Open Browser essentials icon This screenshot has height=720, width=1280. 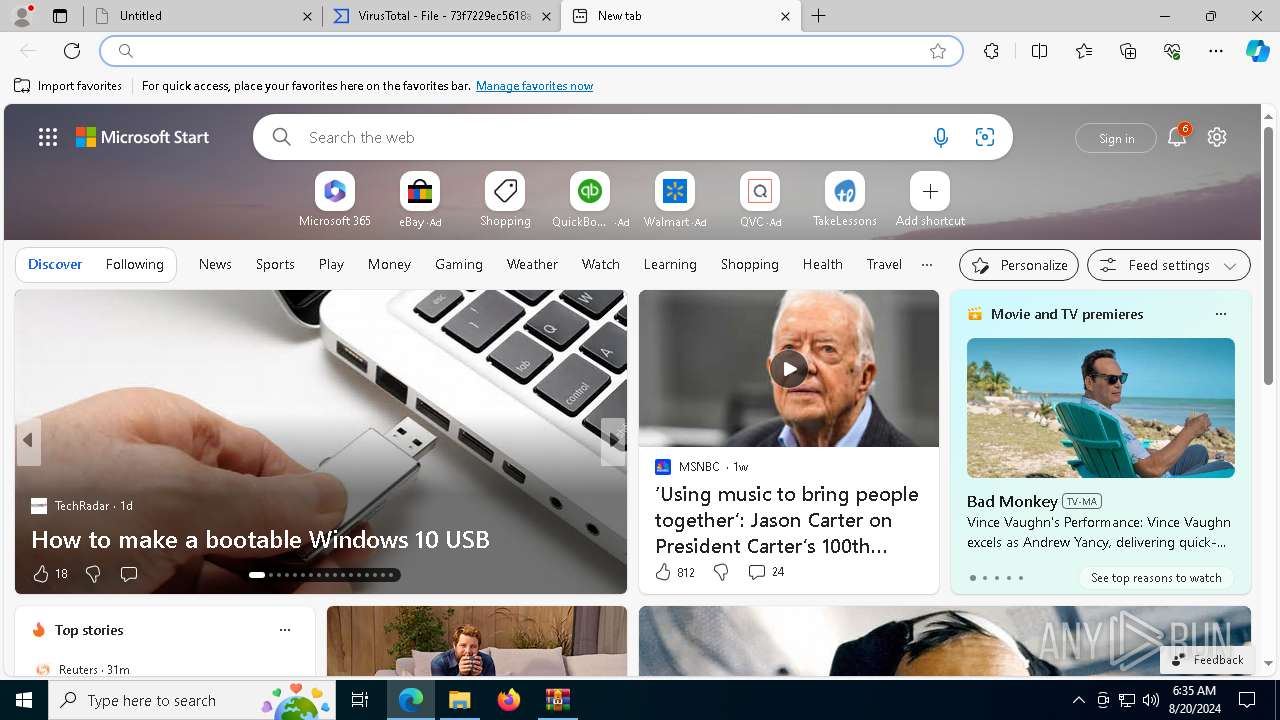coord(1172,51)
